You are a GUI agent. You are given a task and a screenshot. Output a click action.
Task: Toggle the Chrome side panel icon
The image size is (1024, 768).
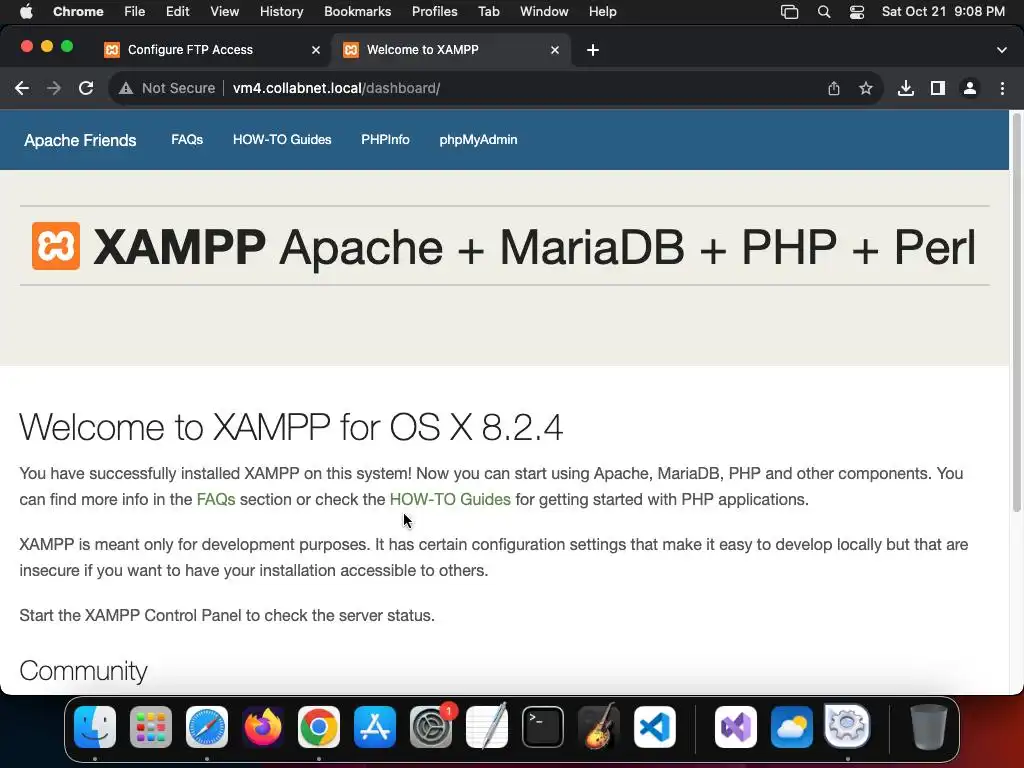pos(938,88)
